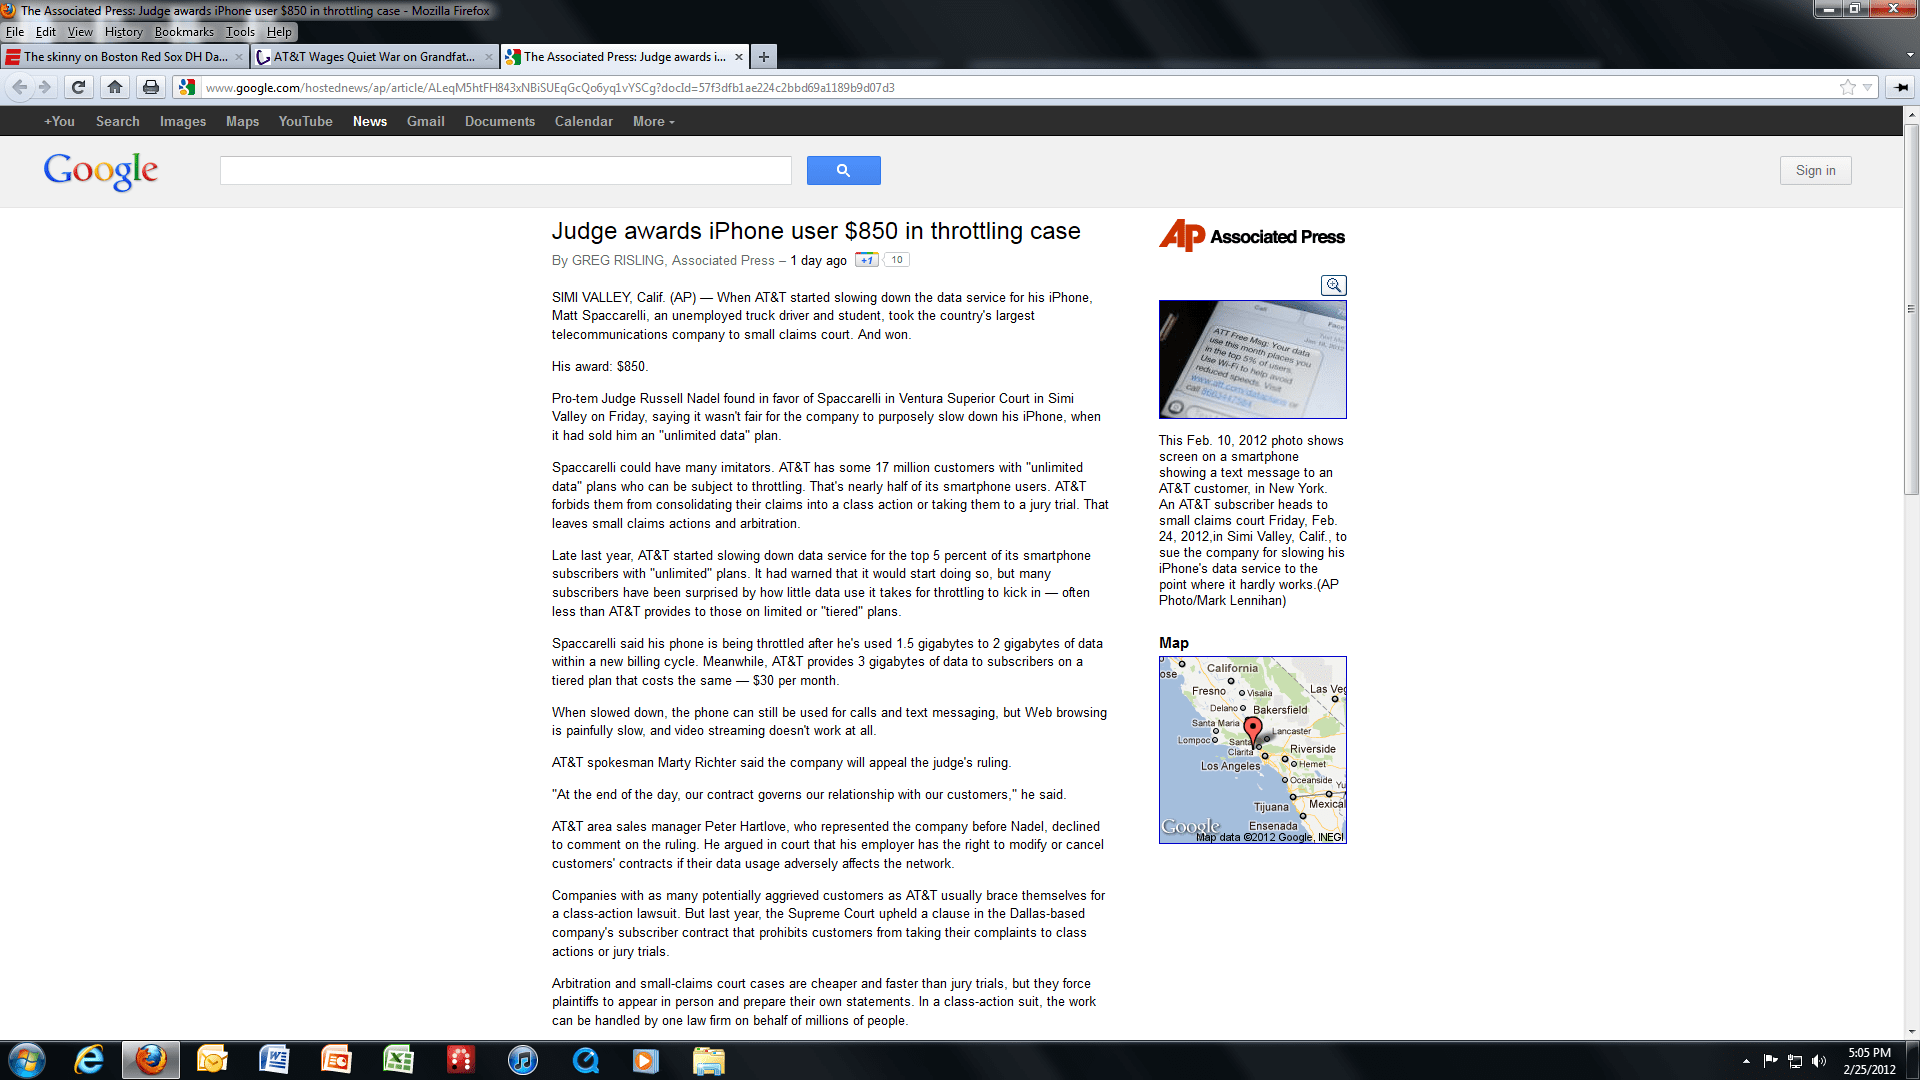Screen dimensions: 1920x1080
Task: Click the browser Back arrow button
Action: point(20,87)
